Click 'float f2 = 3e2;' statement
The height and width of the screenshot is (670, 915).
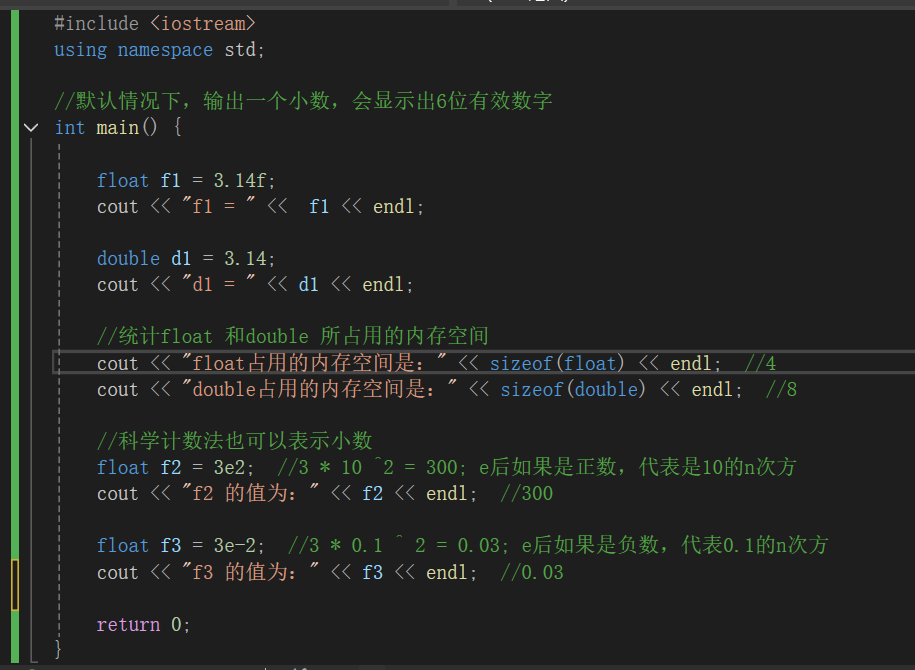coord(175,467)
